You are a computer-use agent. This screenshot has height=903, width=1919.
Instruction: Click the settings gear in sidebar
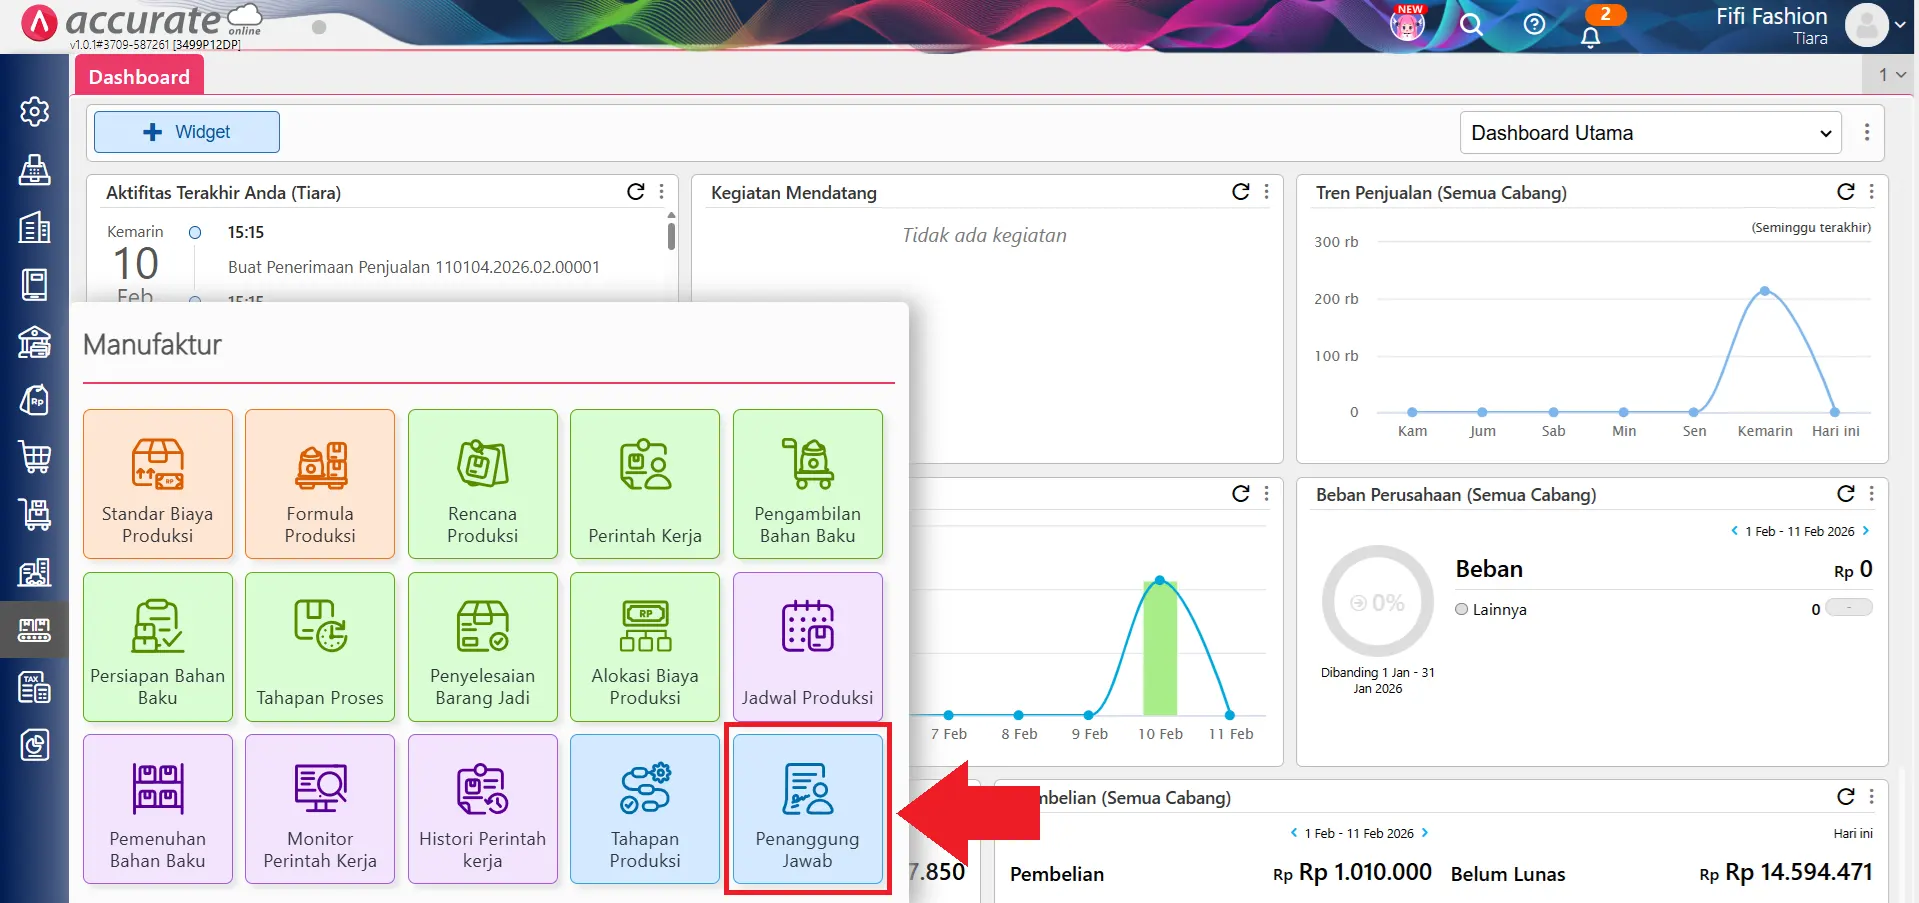pos(35,111)
